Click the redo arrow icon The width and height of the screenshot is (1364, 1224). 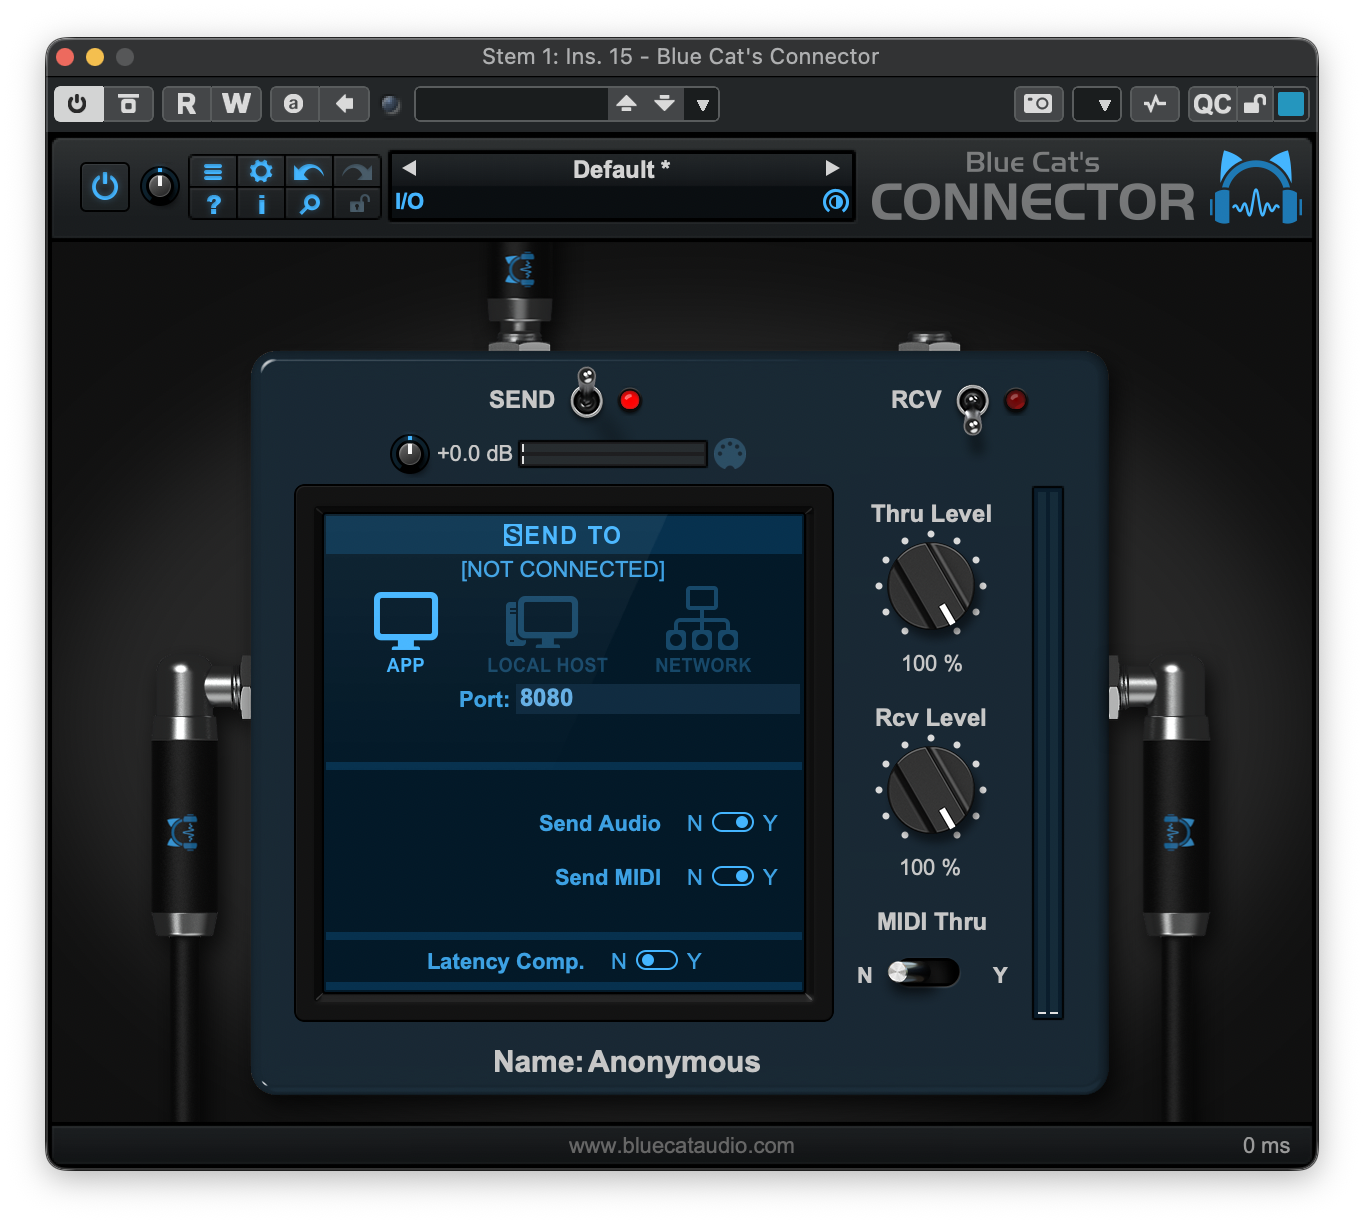357,172
